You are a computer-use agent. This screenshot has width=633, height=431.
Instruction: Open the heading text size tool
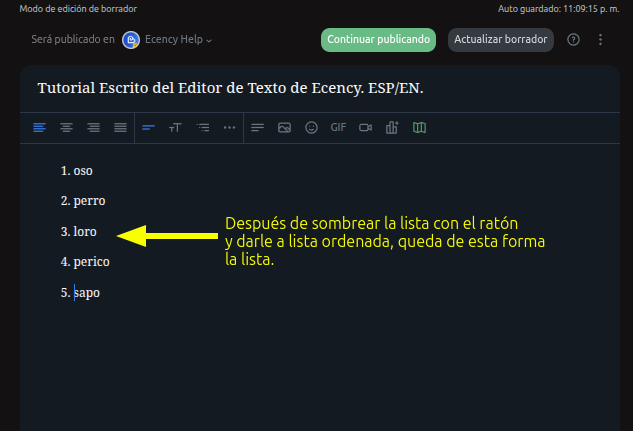(175, 128)
